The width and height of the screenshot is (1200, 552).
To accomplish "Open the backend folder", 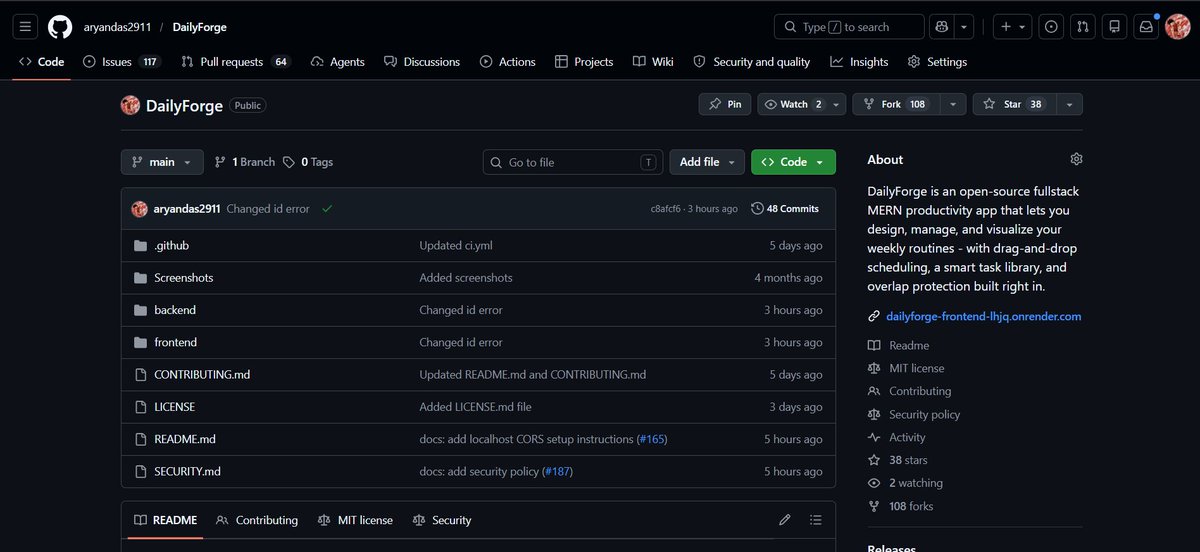I will [x=175, y=310].
